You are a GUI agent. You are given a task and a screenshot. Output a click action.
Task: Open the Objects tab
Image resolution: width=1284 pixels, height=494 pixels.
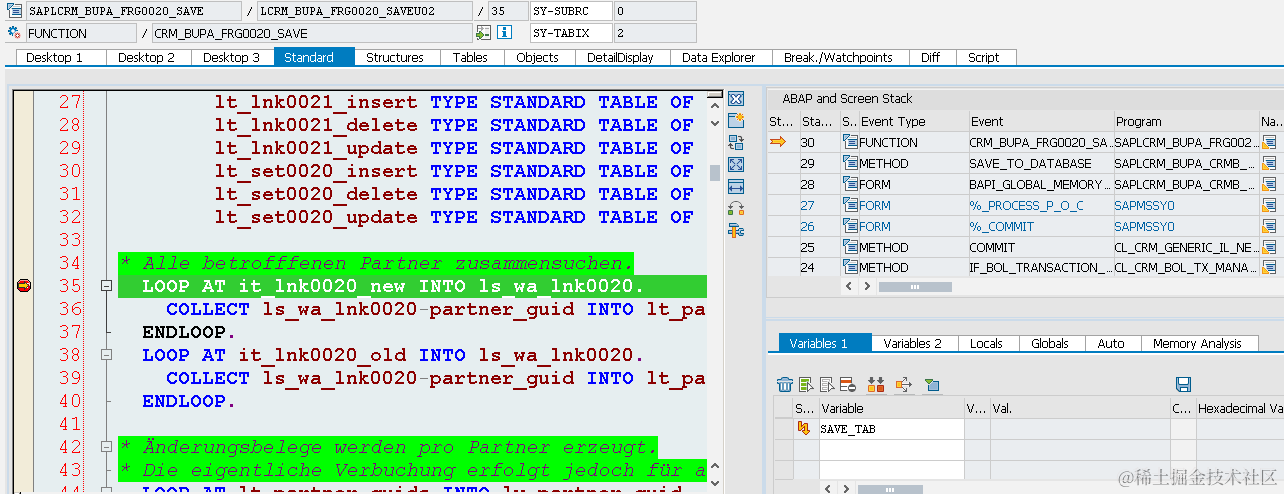538,57
